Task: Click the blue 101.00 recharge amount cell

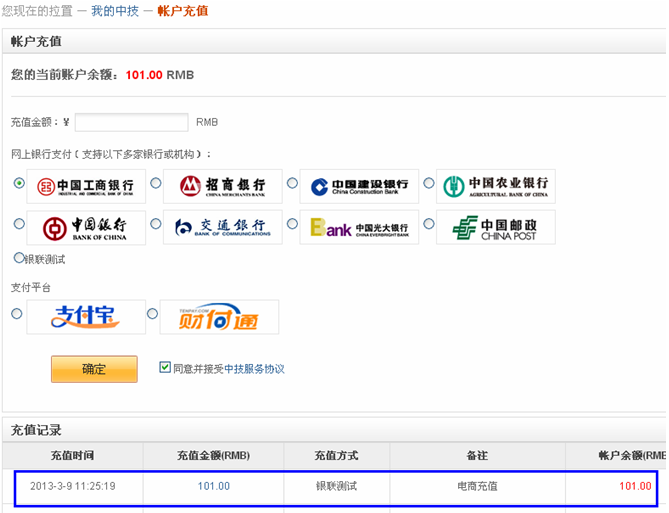Action: pyautogui.click(x=214, y=486)
